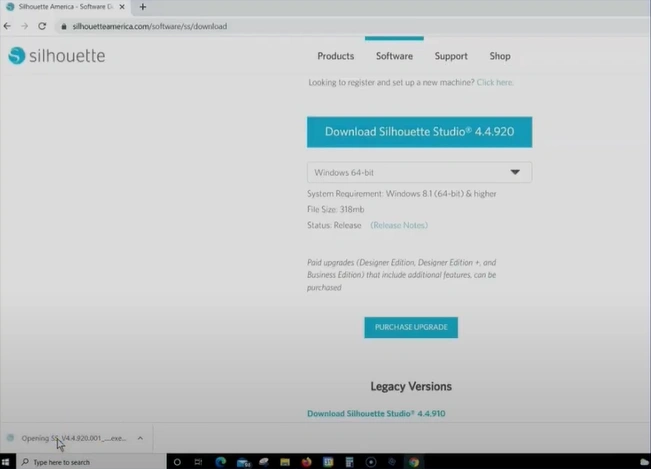Go back in the browser
Image resolution: width=651 pixels, height=469 pixels.
click(x=7, y=26)
